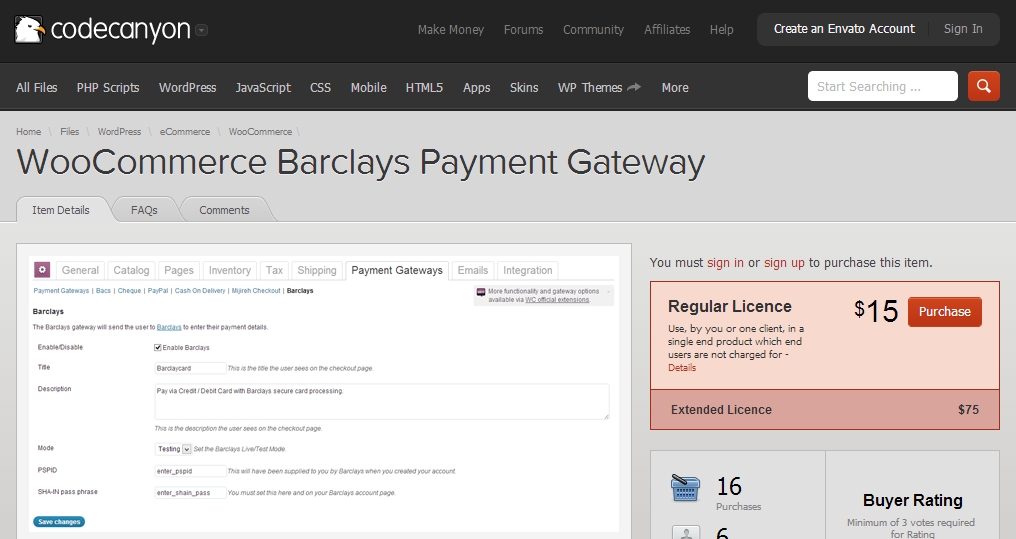Click the WP Themes arrow icon
Screen dimensions: 1016x539
[x=634, y=87]
